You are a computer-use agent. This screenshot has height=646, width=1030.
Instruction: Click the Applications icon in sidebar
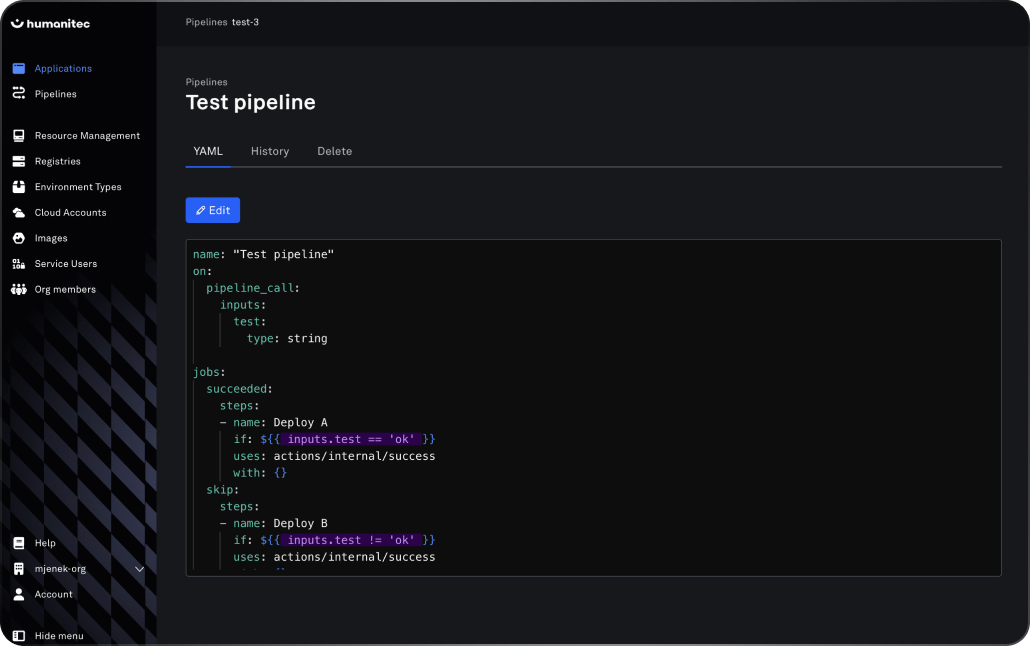click(x=18, y=69)
